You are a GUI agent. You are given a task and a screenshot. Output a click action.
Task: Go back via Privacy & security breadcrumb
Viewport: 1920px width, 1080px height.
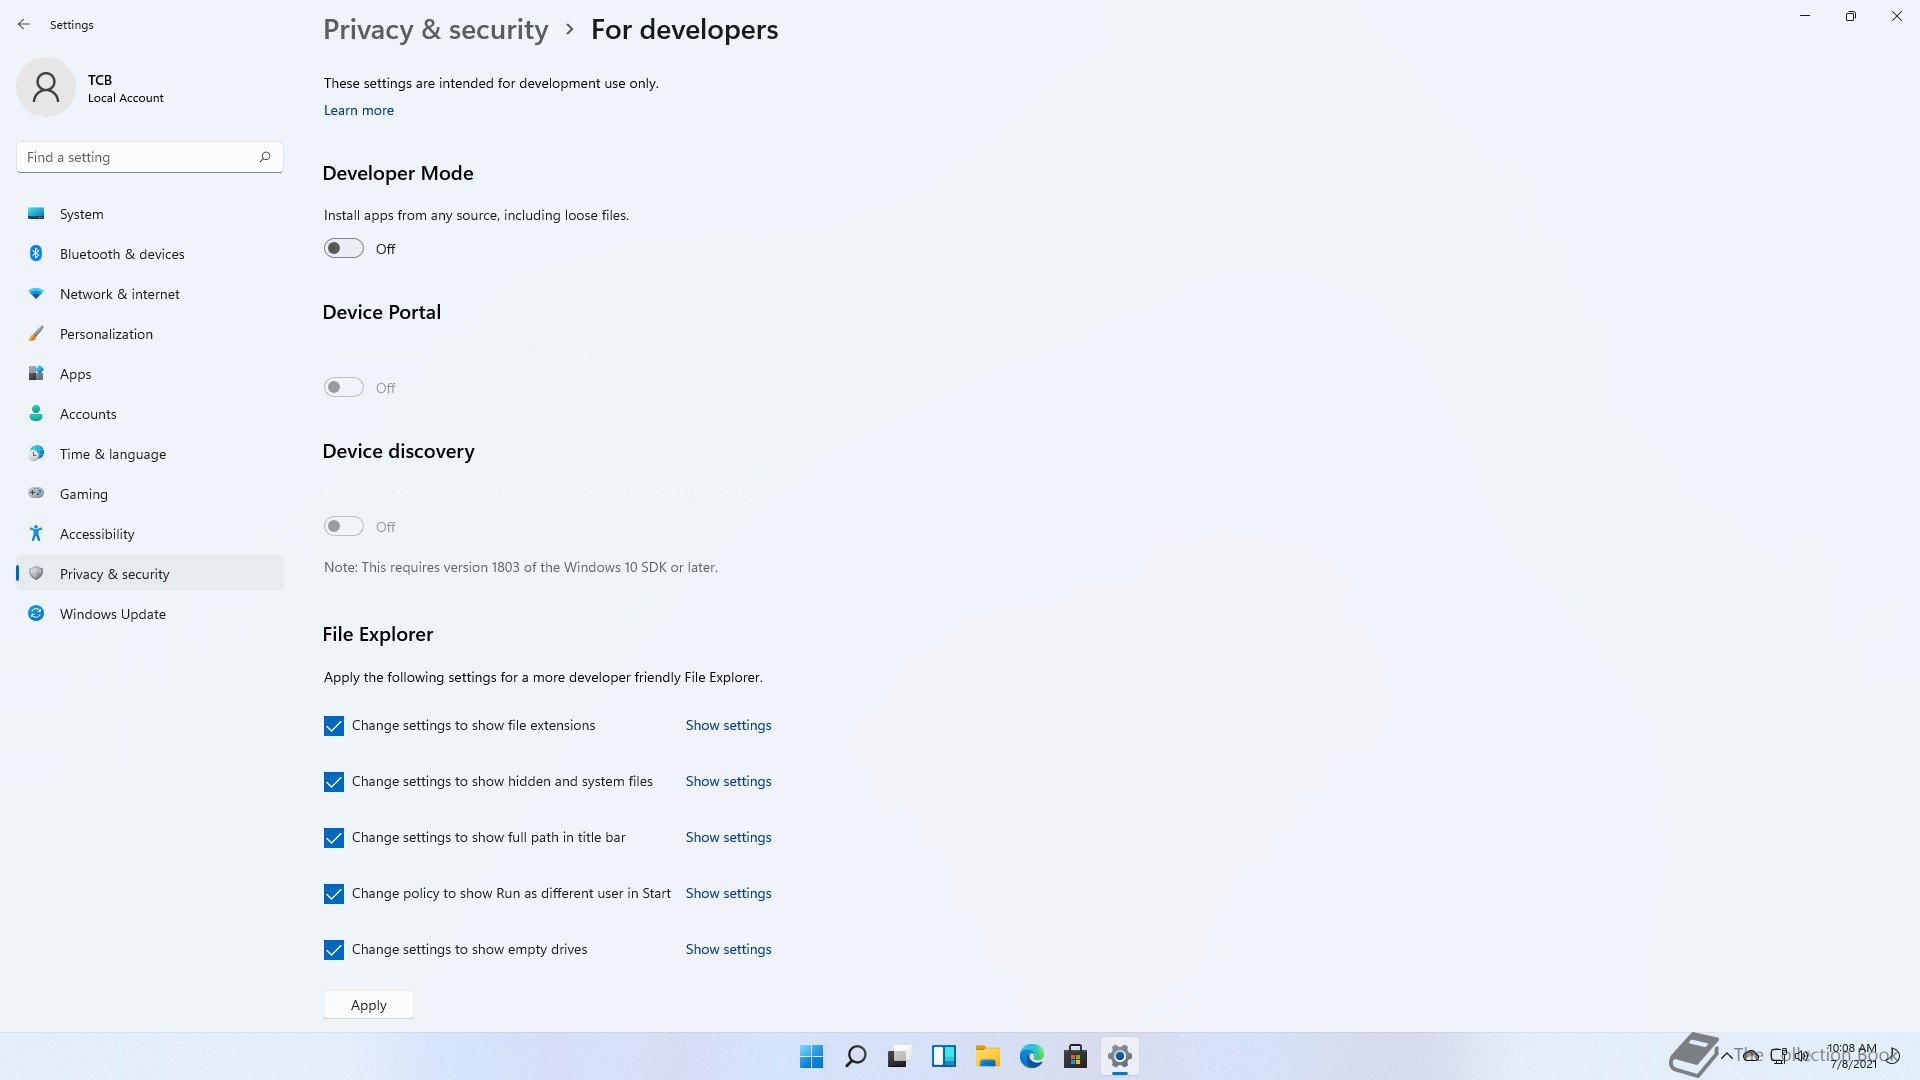coord(436,30)
